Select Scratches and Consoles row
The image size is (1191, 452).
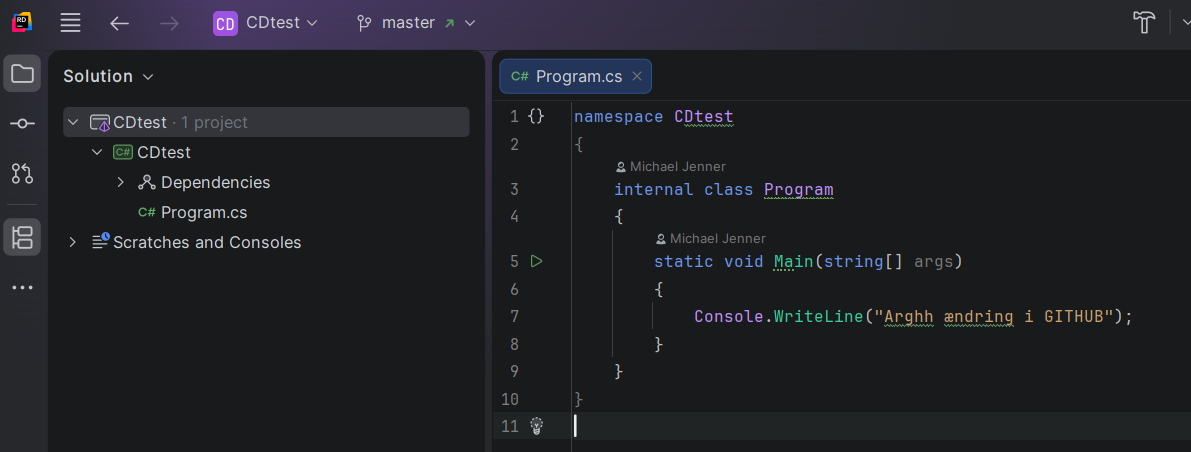tap(266, 242)
